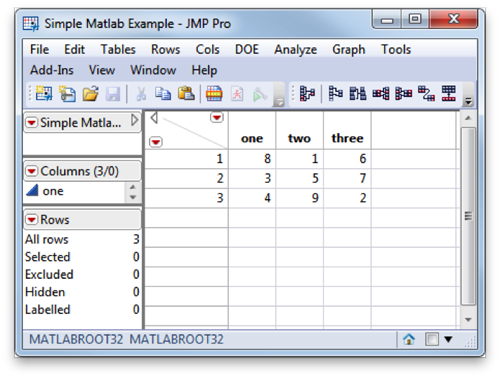Screen dimensions: 500x378
Task: Open a file with the folder icon
Action: (x=90, y=94)
